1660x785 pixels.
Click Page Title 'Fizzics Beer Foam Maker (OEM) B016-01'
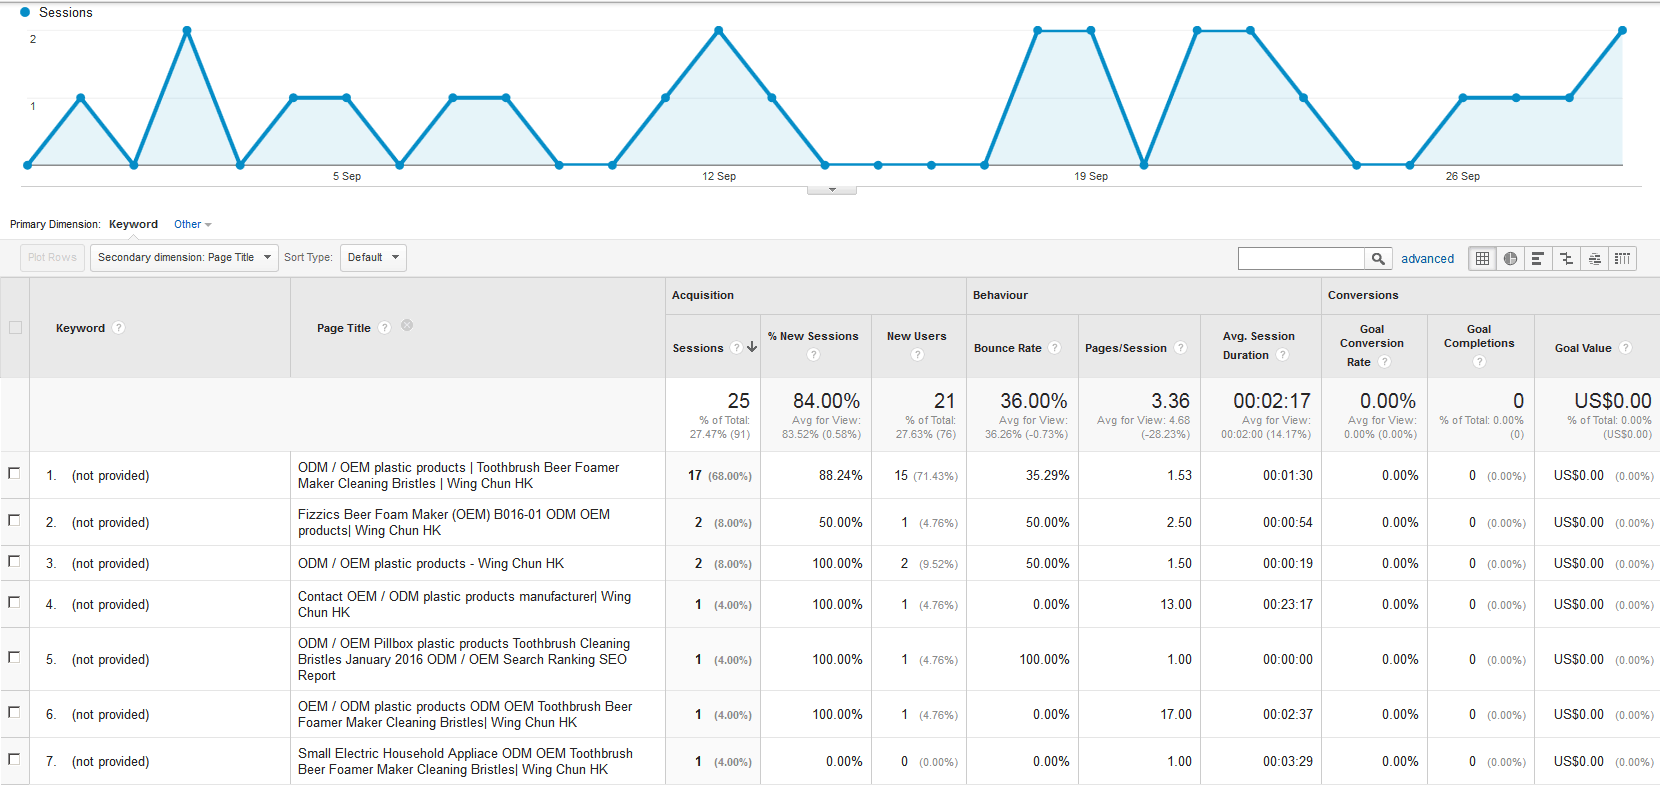click(x=454, y=522)
